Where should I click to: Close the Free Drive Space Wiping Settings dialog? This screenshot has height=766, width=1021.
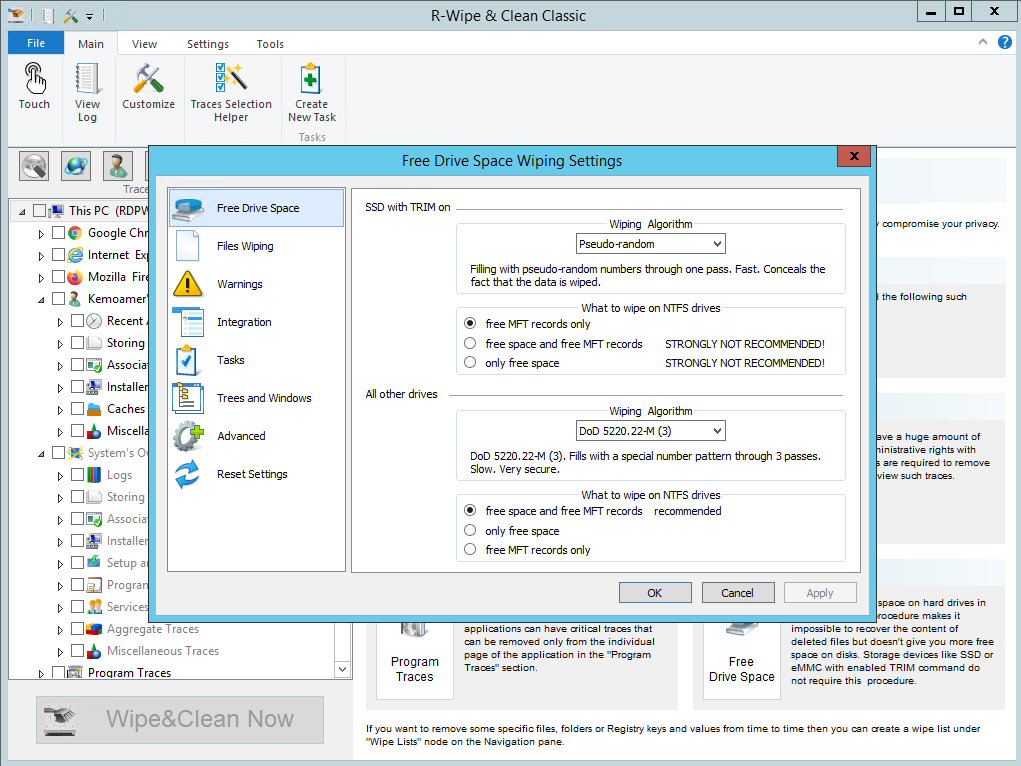pos(854,156)
